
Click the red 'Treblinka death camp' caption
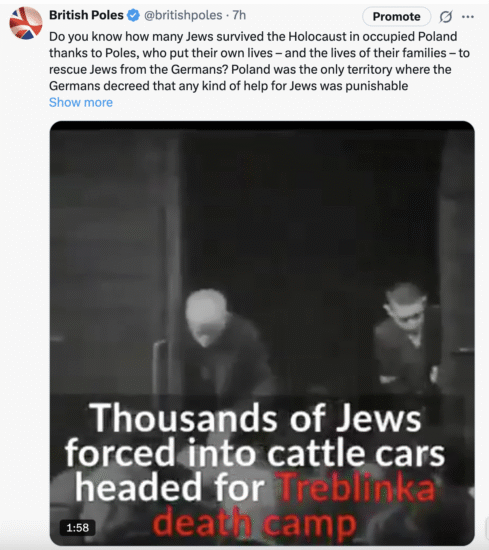(294, 506)
